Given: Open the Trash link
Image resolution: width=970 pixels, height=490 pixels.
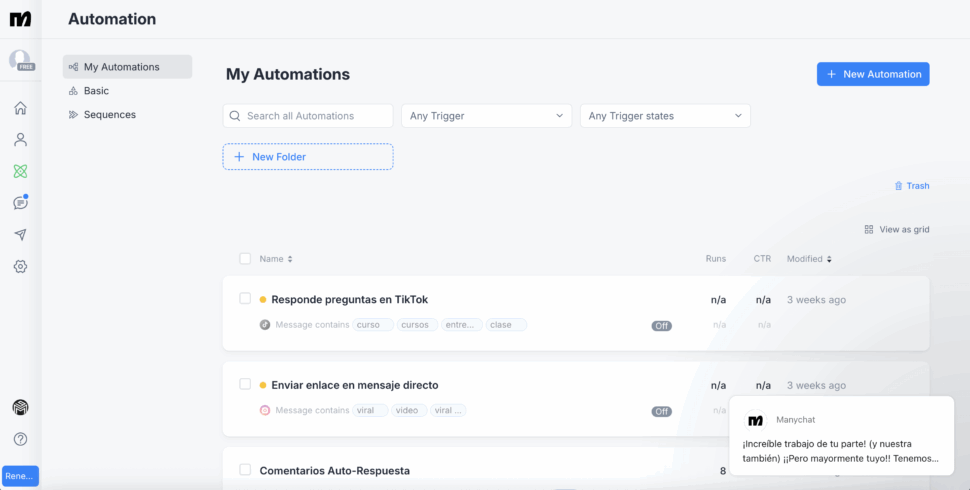Looking at the screenshot, I should pyautogui.click(x=912, y=186).
